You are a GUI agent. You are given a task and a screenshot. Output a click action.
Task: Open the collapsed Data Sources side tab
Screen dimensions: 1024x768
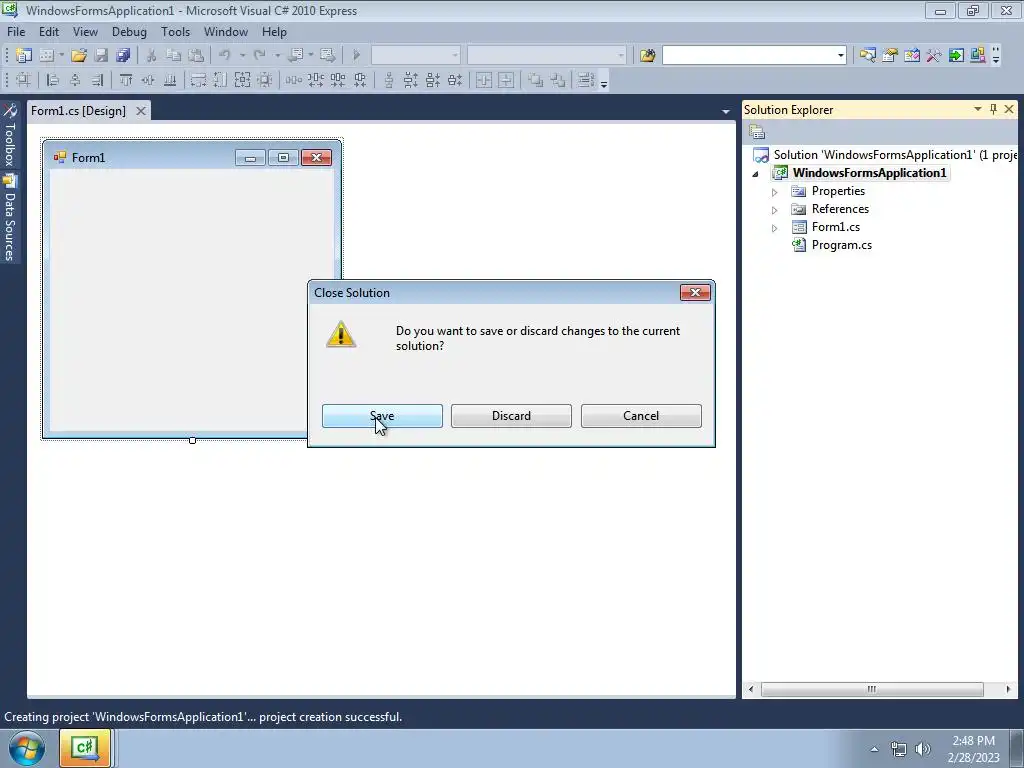10,218
